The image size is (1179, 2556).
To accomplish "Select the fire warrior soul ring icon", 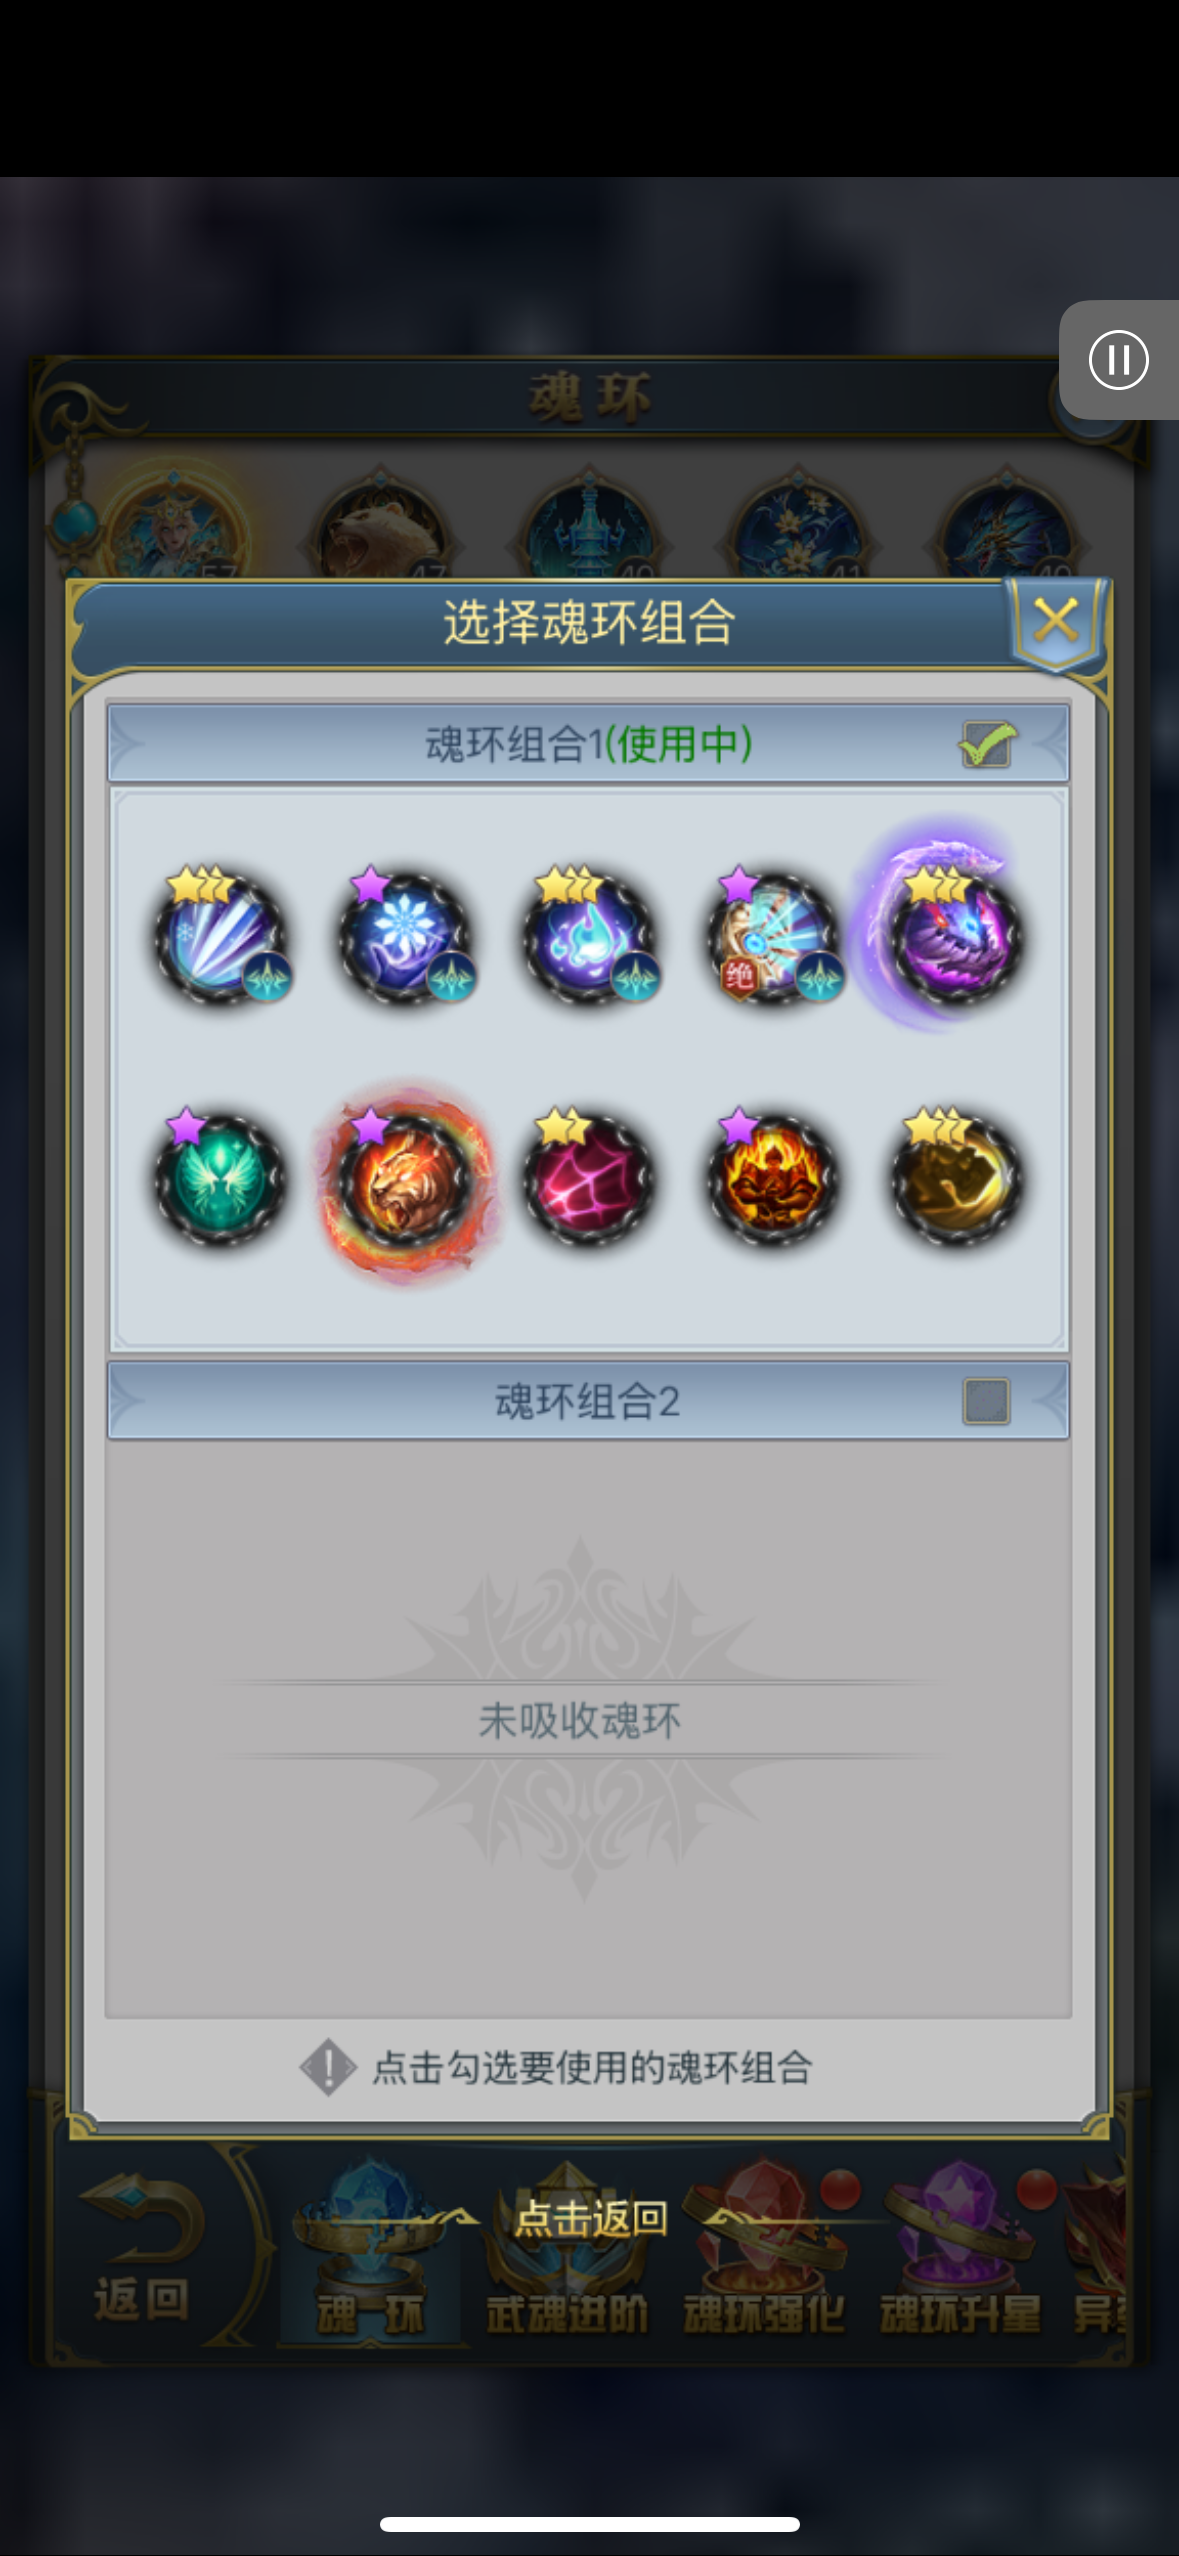I will (x=772, y=1180).
